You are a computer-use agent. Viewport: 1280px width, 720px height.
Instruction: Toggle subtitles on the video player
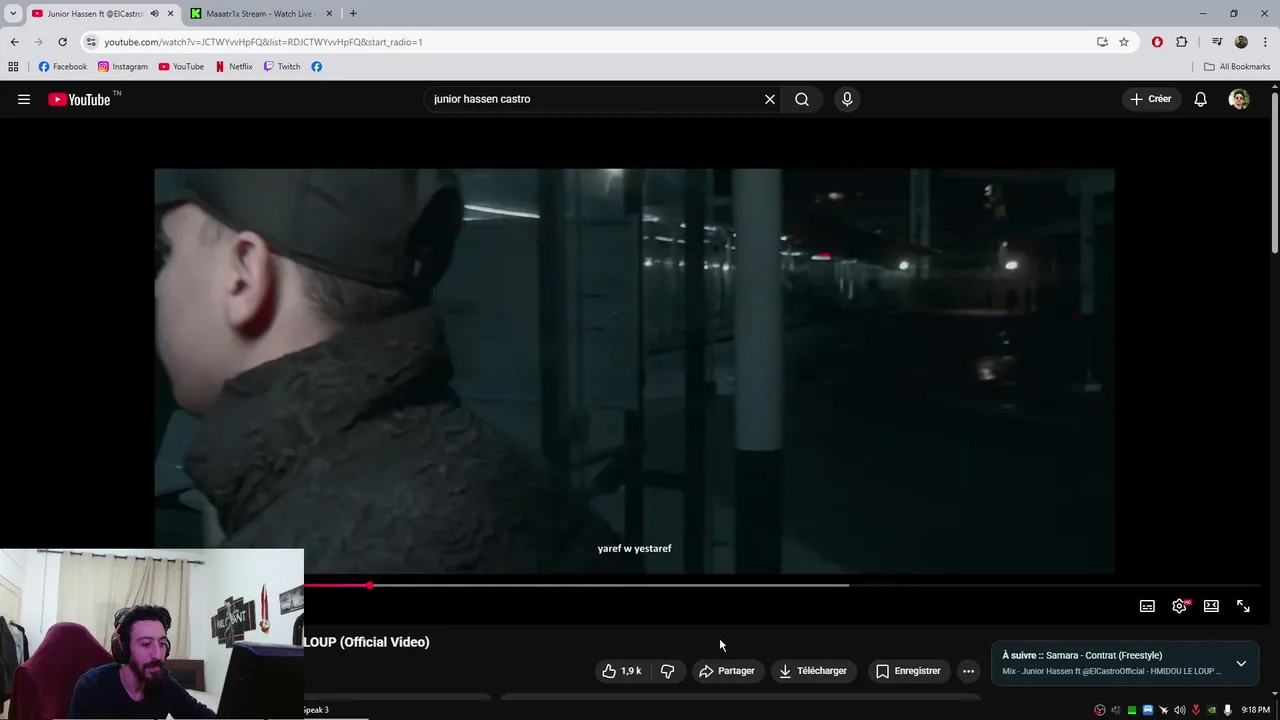click(1148, 606)
